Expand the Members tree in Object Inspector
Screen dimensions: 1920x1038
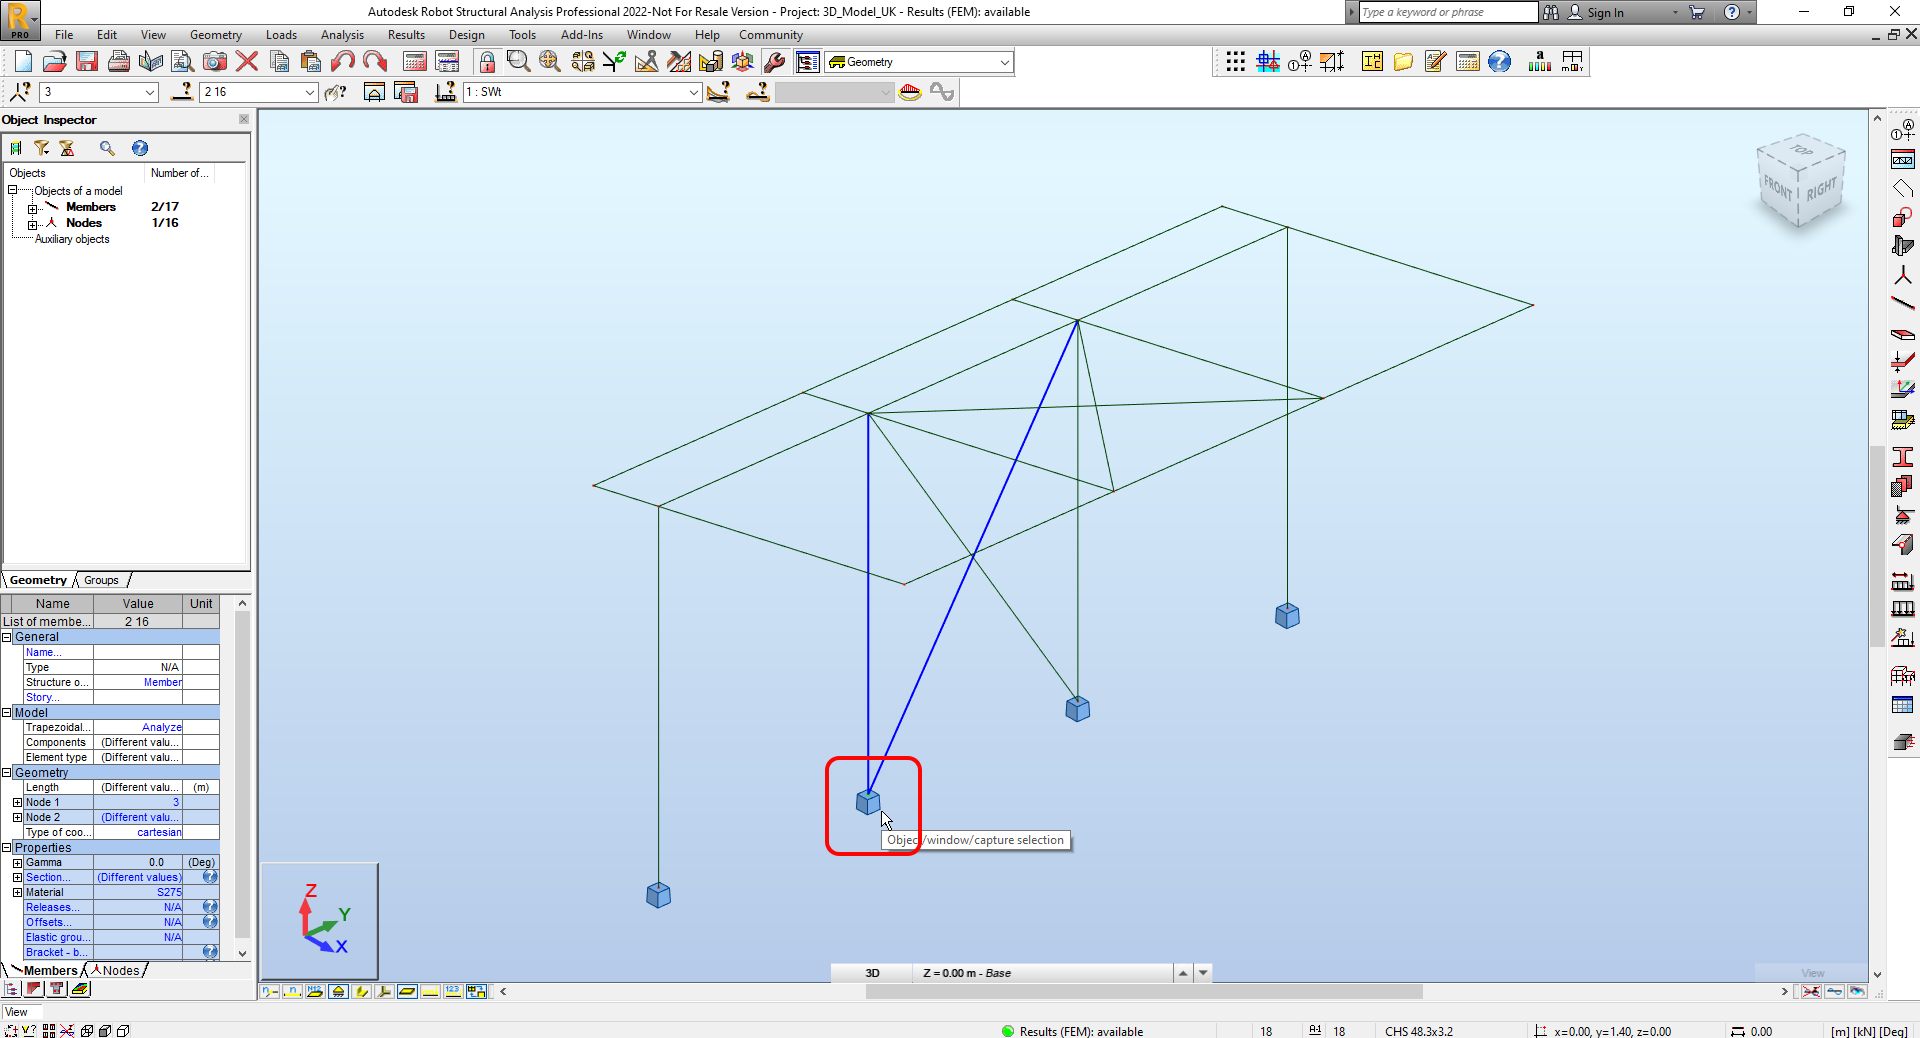[32, 207]
